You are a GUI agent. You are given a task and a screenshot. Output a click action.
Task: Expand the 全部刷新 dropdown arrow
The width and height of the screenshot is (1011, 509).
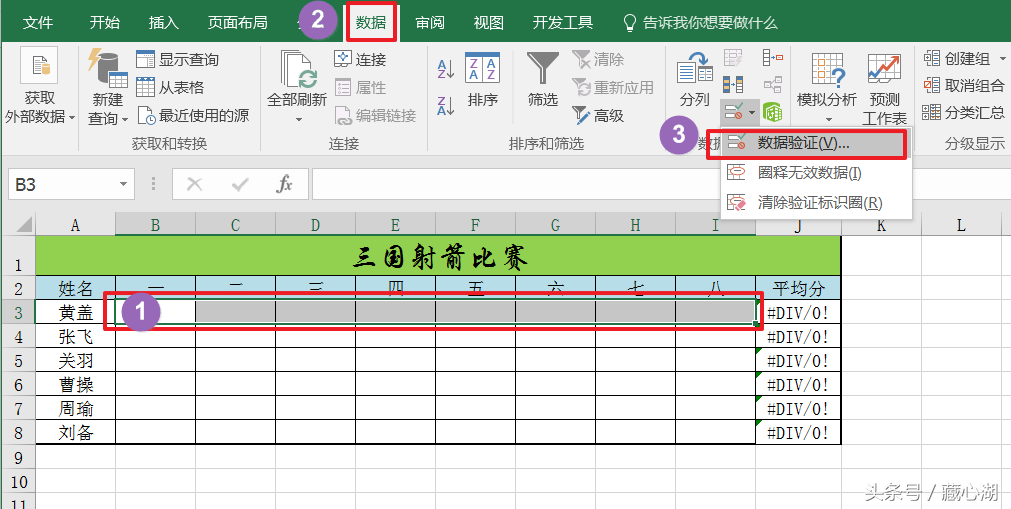298,119
